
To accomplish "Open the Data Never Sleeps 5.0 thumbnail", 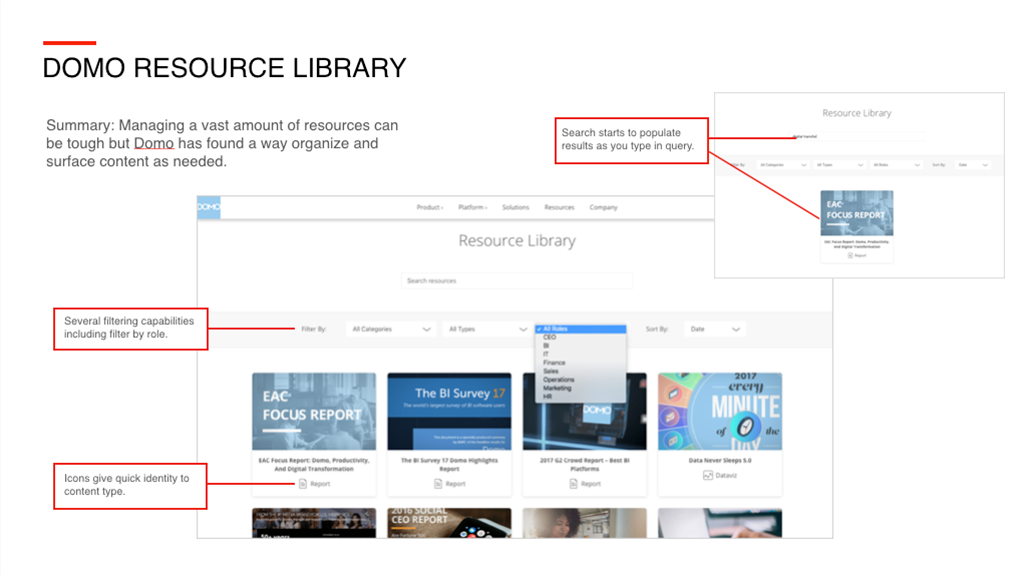I will point(720,412).
